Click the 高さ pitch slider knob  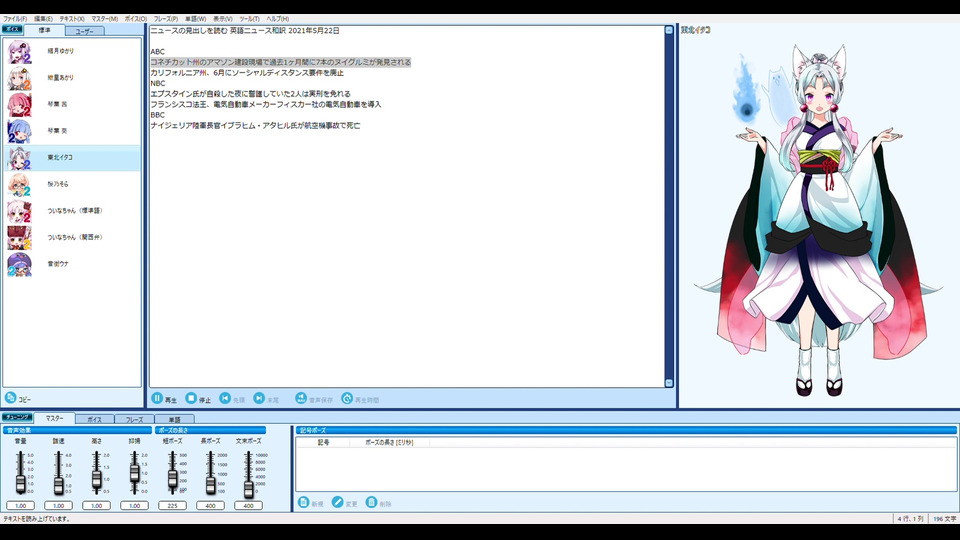click(97, 480)
